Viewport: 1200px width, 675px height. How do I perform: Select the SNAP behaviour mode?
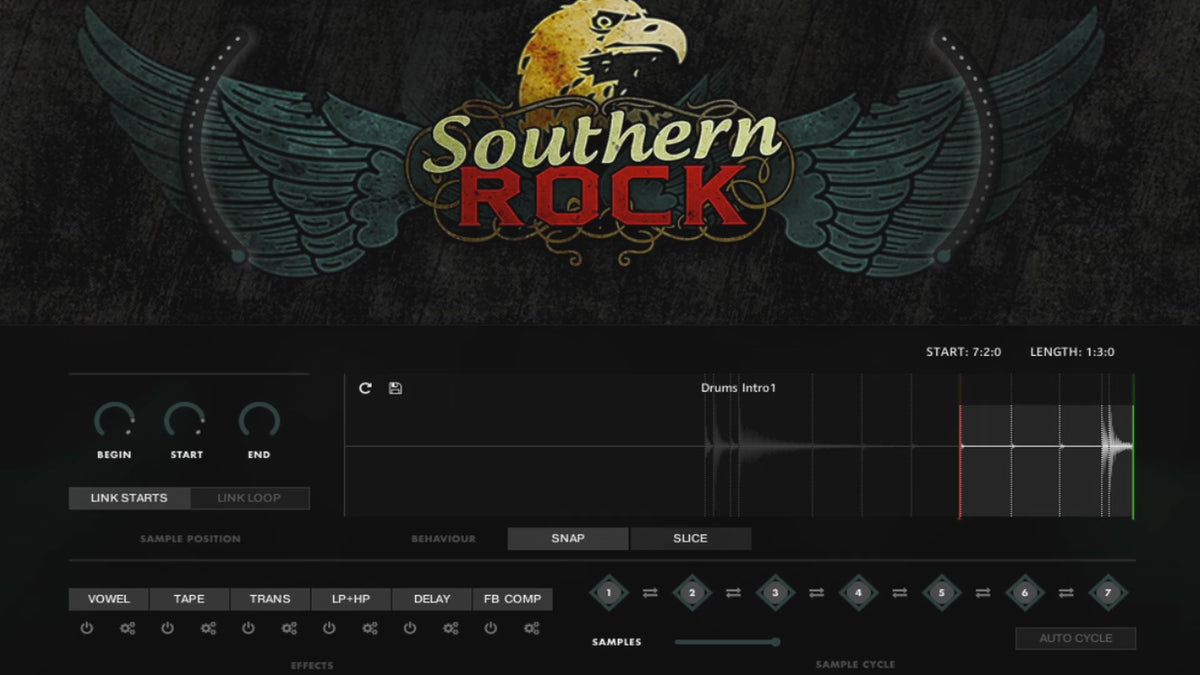click(x=568, y=539)
